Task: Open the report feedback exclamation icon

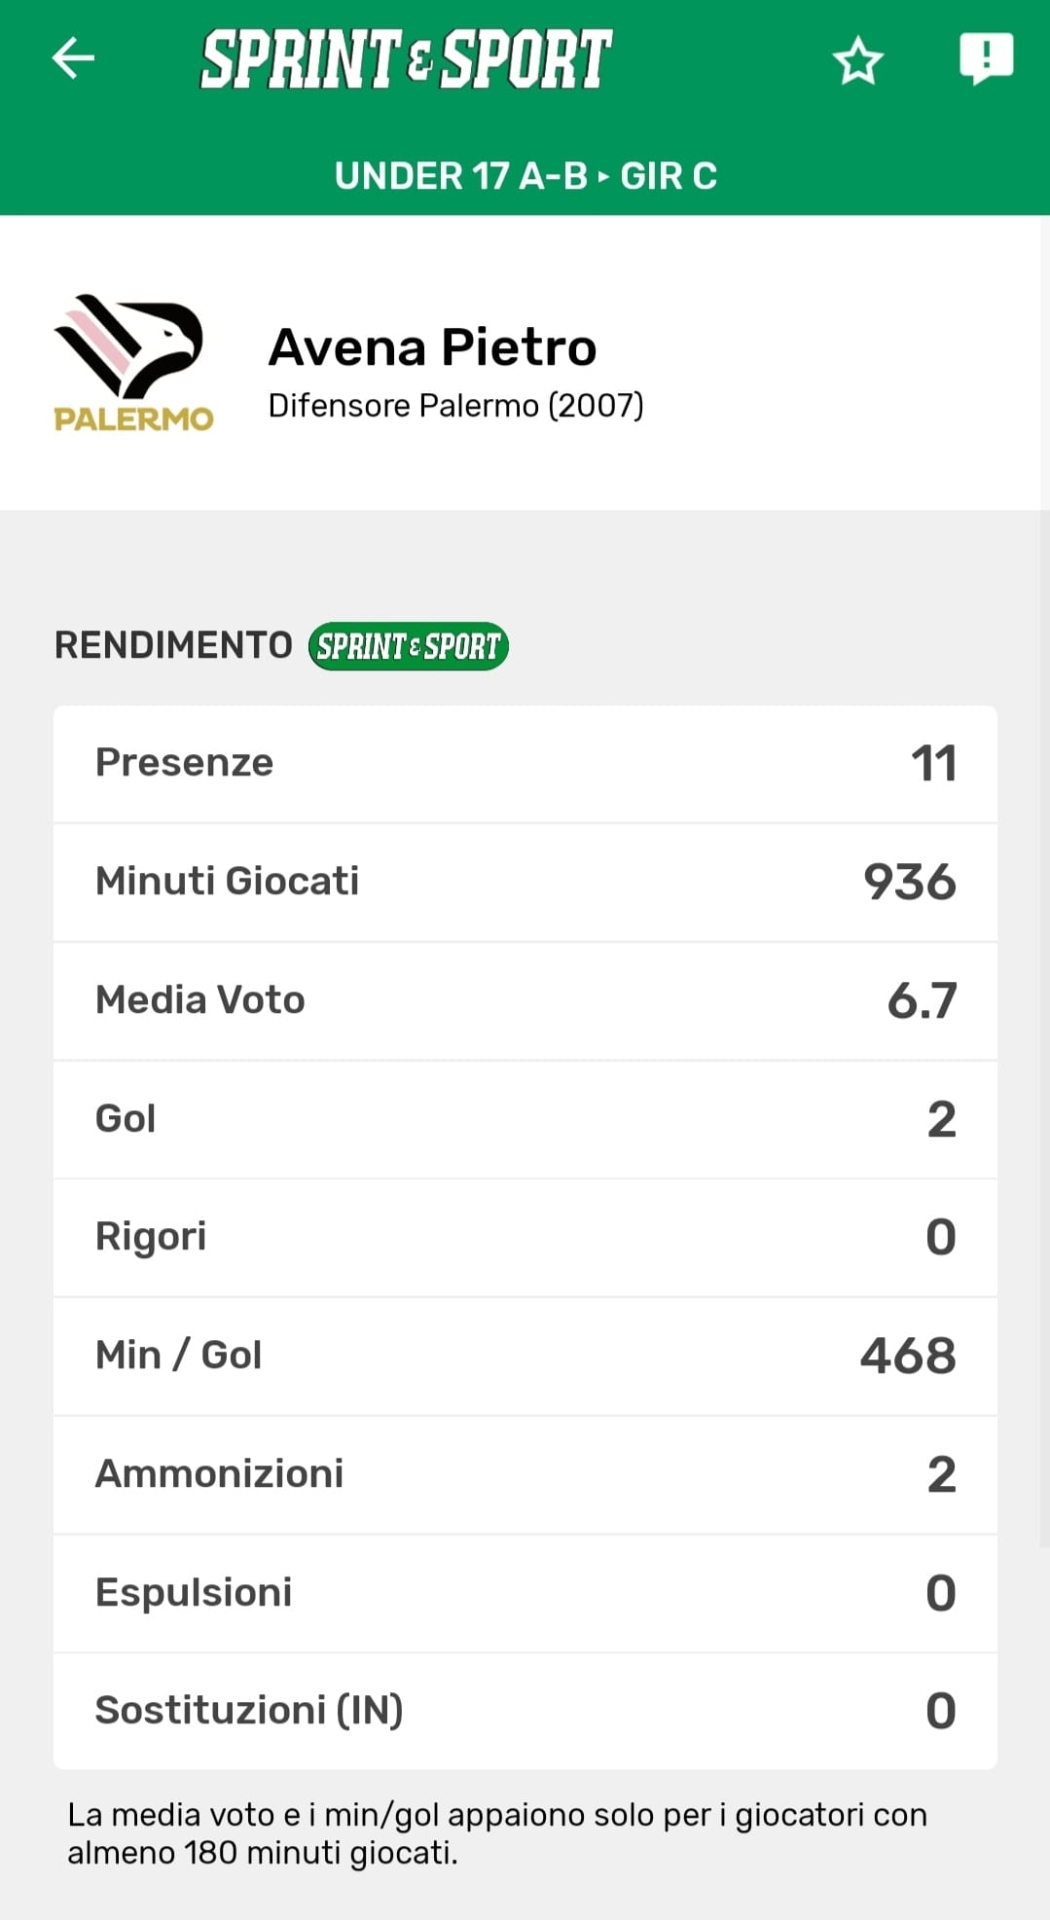Action: 986,58
